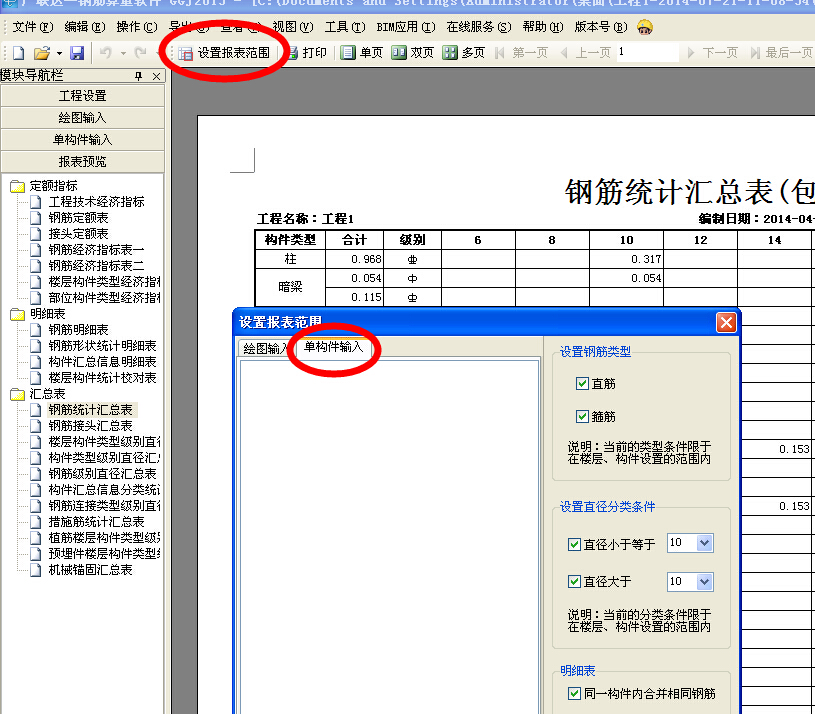
Task: Click the page number input field
Action: 648,52
